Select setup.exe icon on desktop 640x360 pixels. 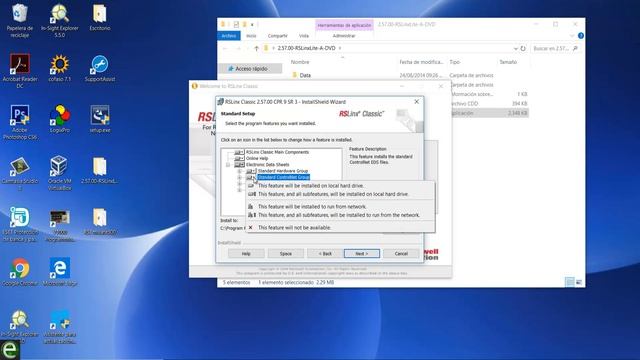(100, 119)
